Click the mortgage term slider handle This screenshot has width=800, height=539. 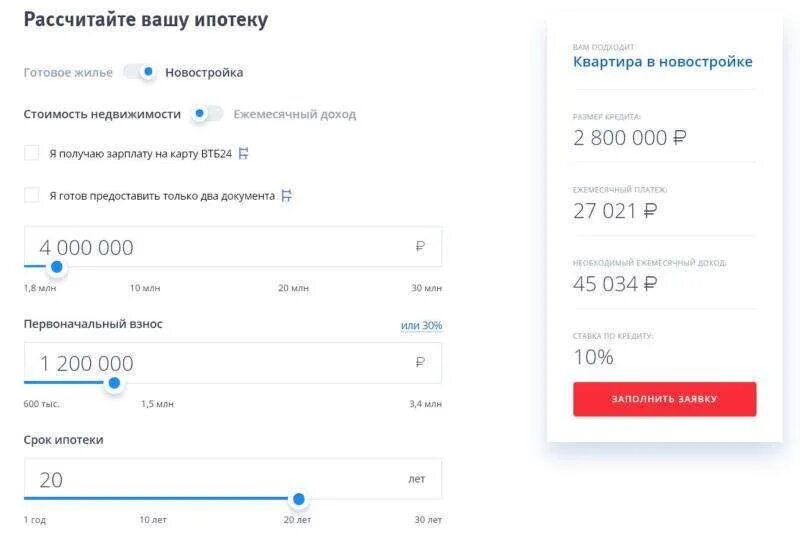(x=298, y=498)
